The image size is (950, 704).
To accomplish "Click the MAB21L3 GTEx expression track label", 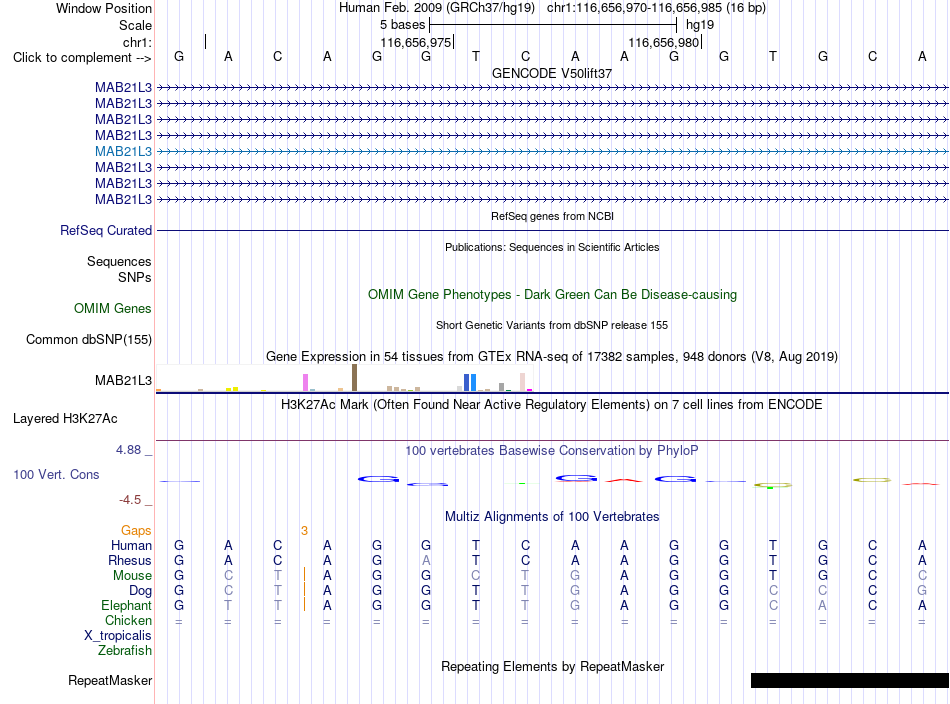I will (x=124, y=380).
